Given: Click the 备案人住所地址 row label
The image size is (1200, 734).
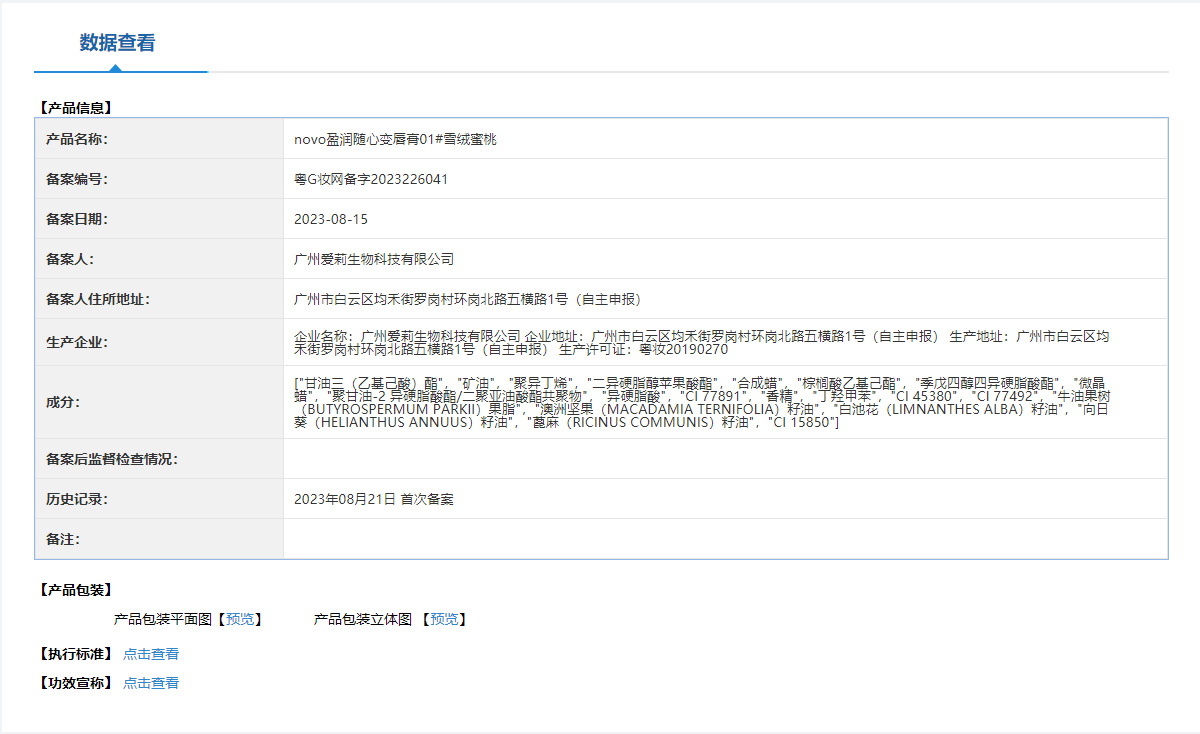Looking at the screenshot, I should tap(98, 299).
